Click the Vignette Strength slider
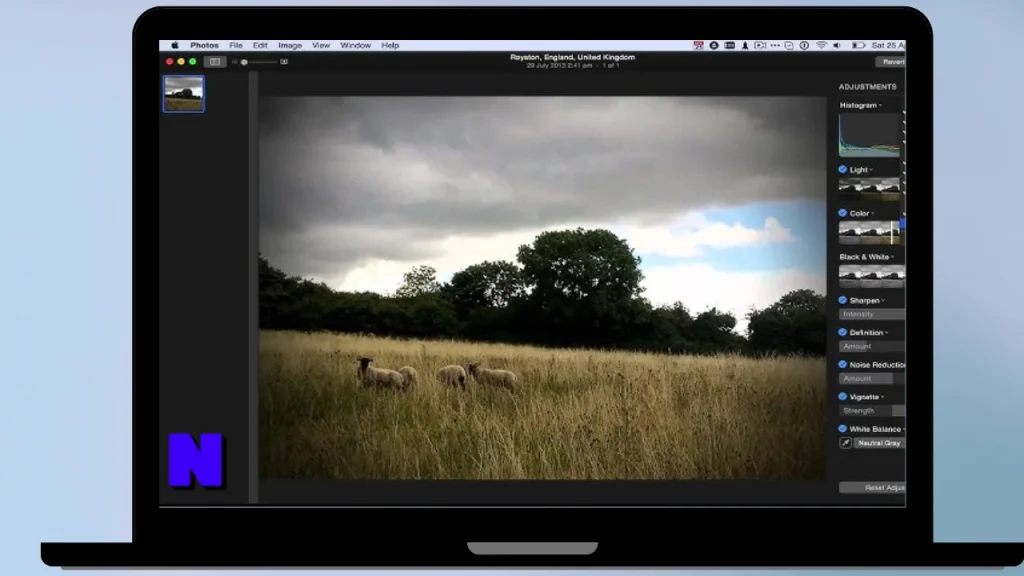Image resolution: width=1024 pixels, height=576 pixels. tap(872, 411)
